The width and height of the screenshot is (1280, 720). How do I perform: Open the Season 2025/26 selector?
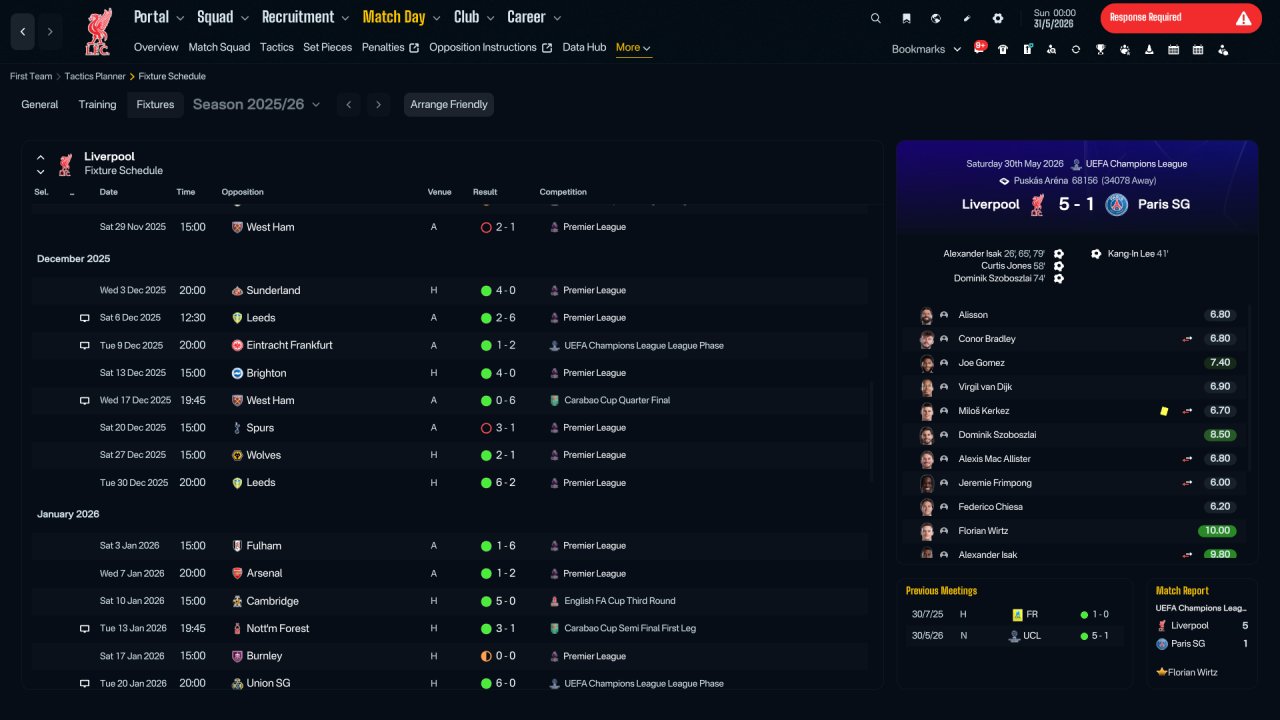click(257, 104)
